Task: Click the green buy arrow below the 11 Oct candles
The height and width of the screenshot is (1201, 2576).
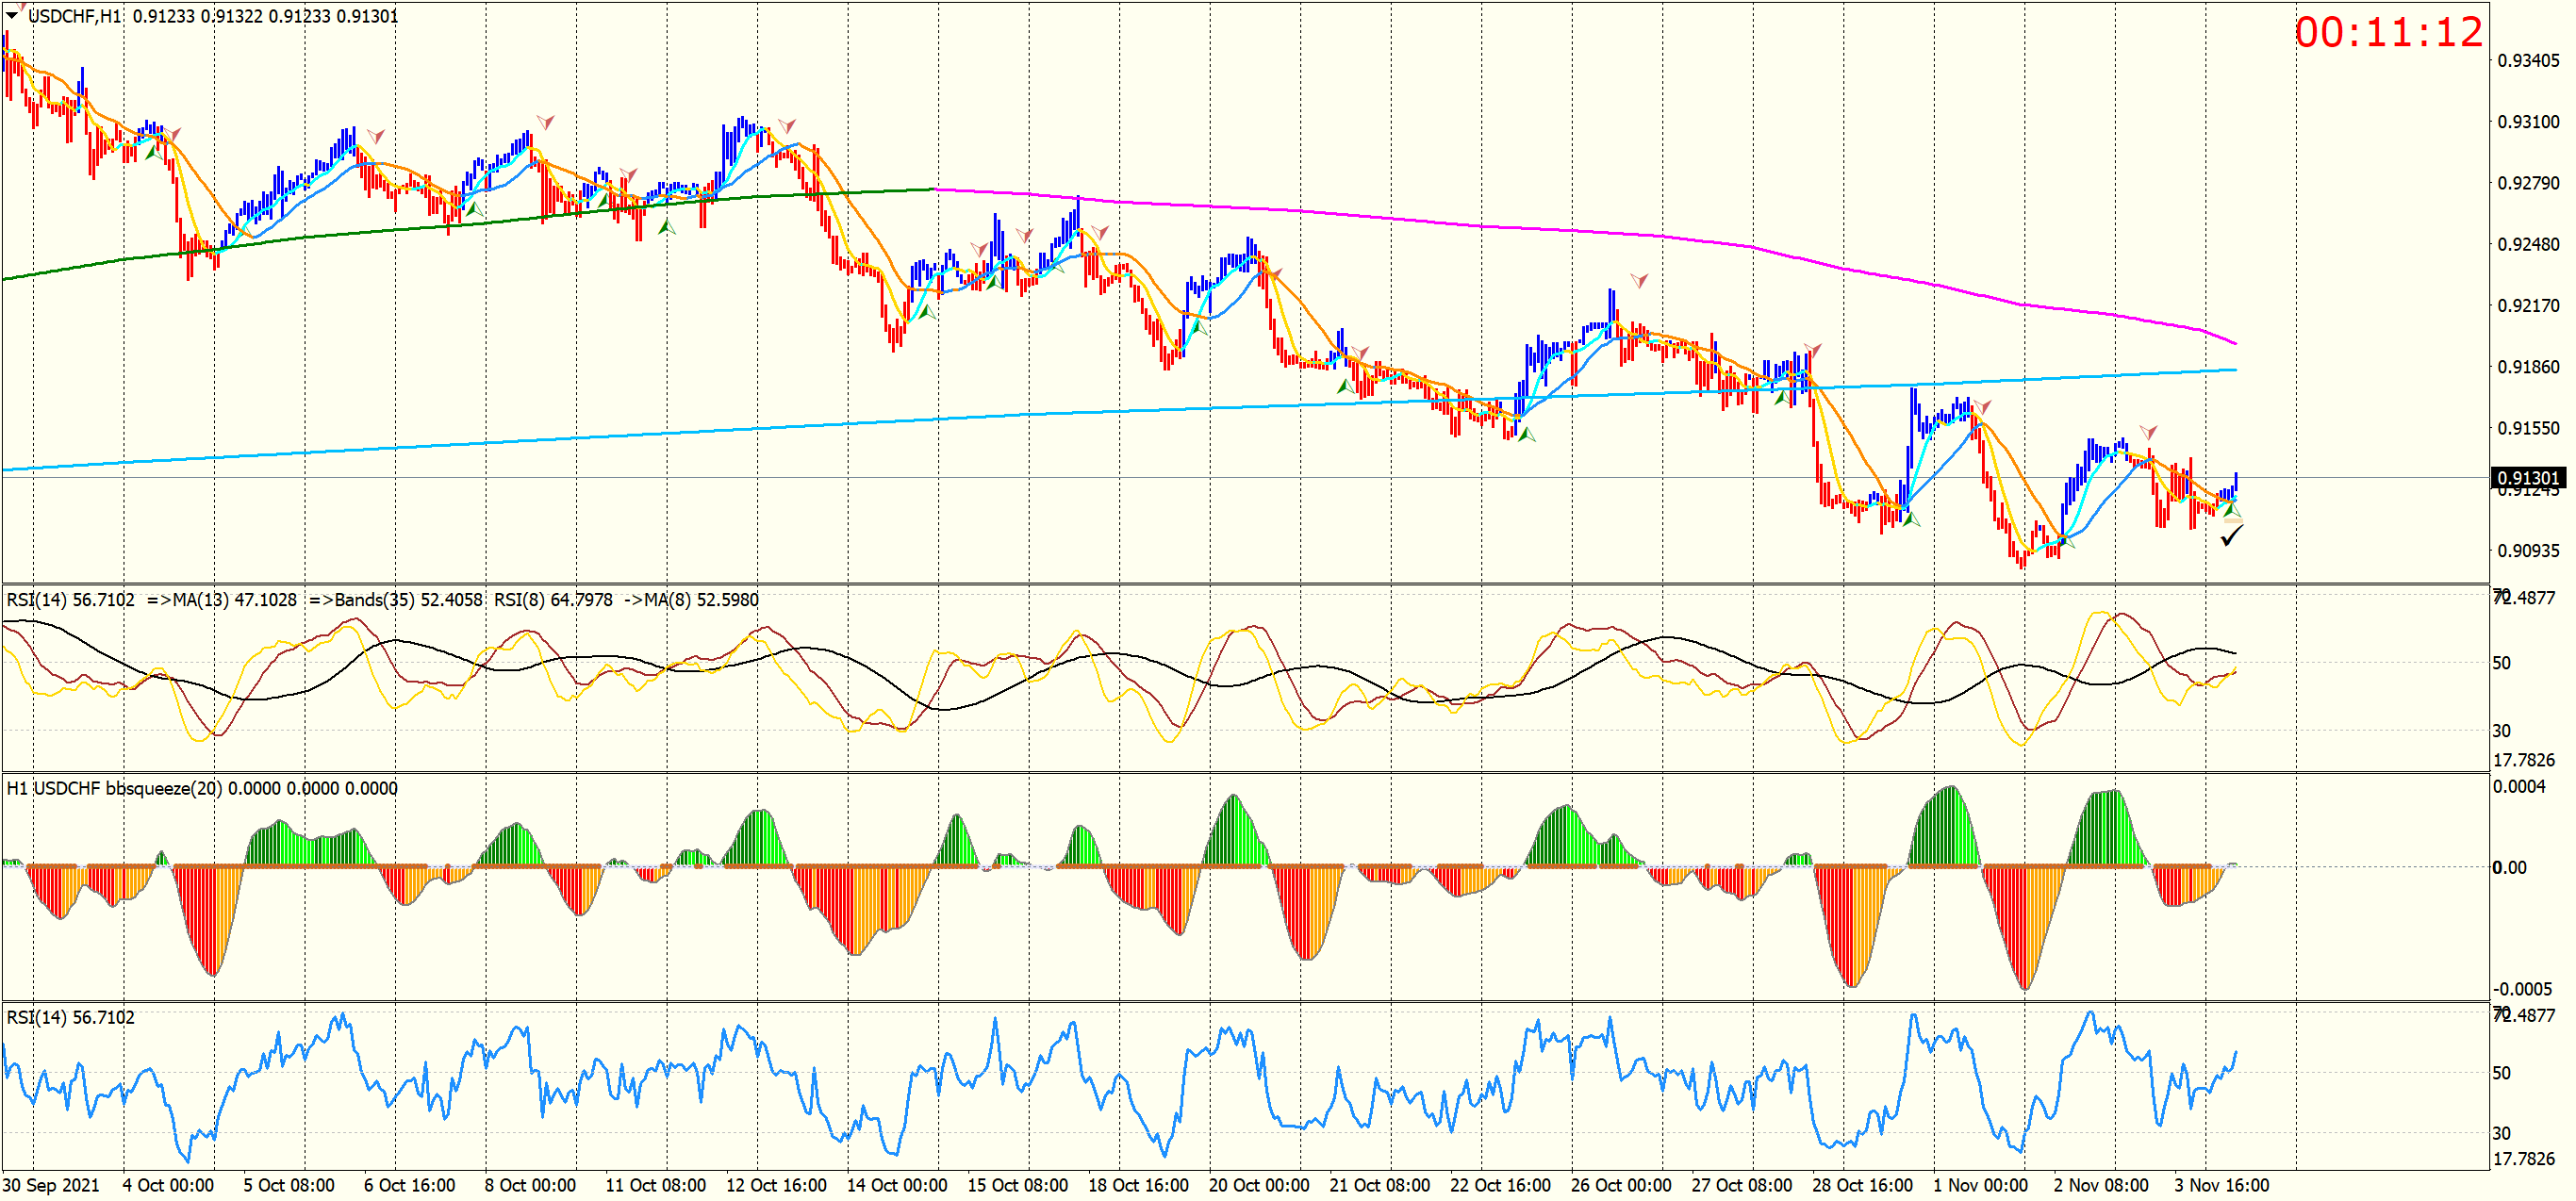Action: pyautogui.click(x=666, y=228)
